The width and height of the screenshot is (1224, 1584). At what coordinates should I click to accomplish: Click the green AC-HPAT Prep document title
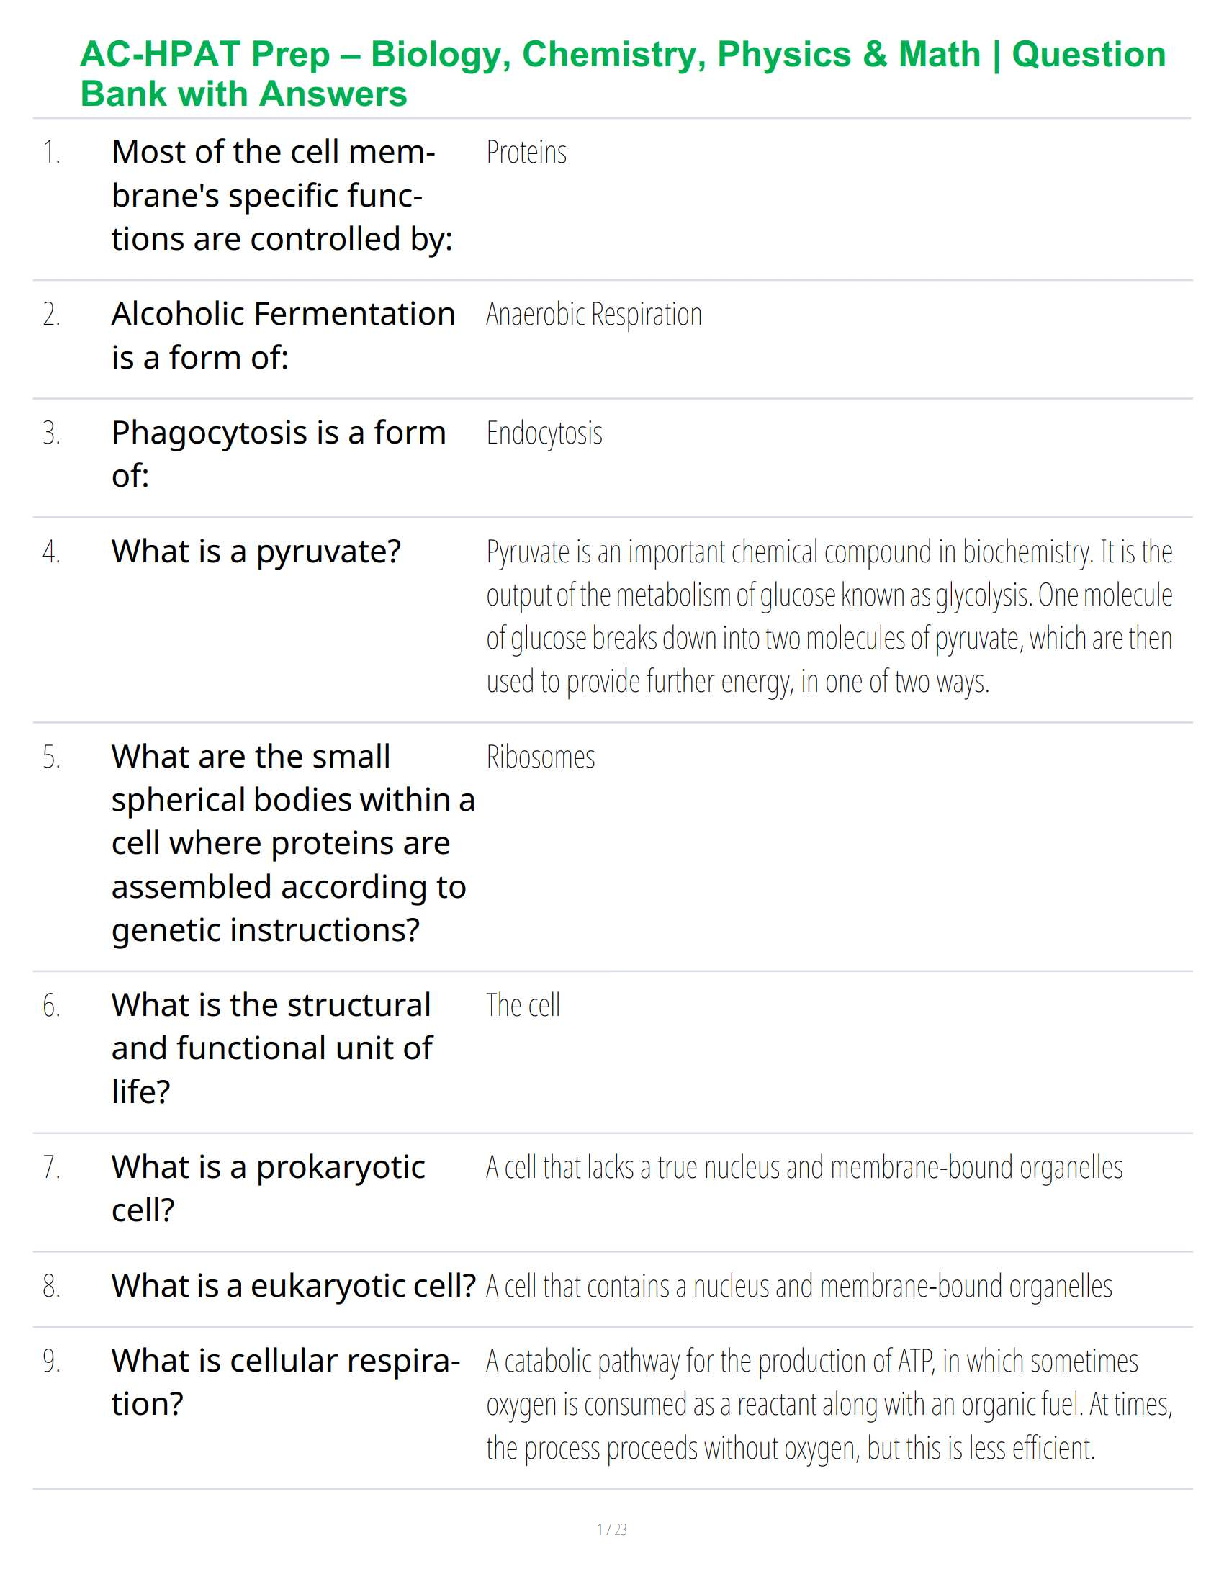[x=622, y=73]
